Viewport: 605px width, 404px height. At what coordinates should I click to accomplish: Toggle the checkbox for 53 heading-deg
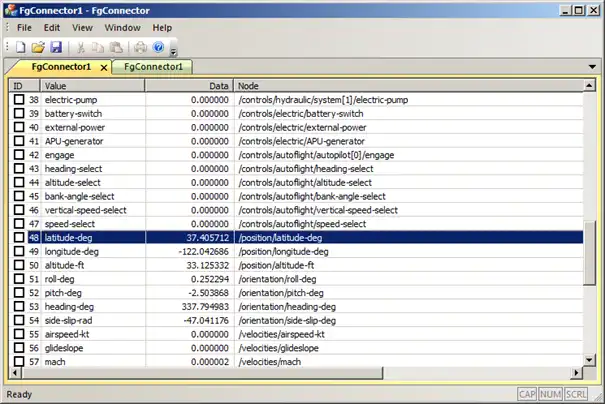click(x=19, y=306)
